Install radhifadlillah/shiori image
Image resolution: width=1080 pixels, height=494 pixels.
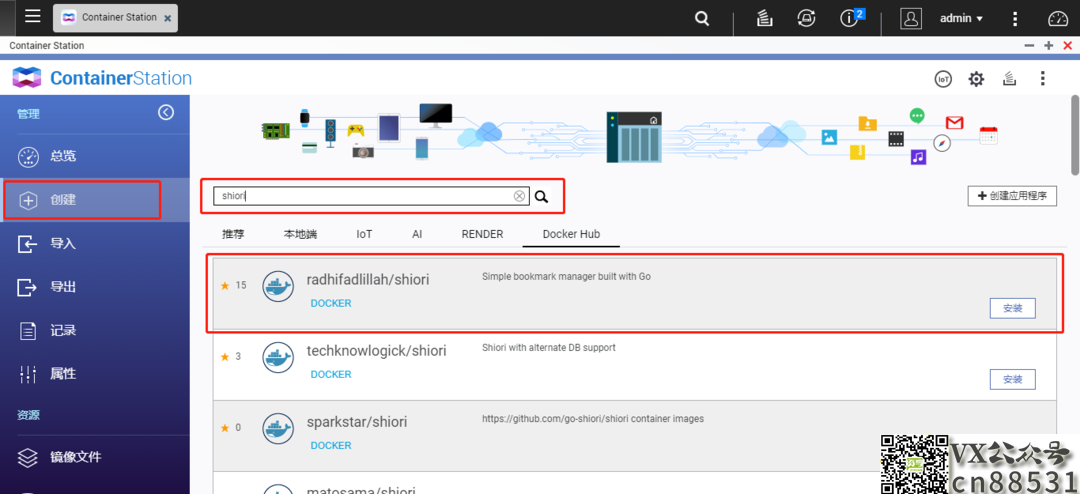coord(1012,308)
